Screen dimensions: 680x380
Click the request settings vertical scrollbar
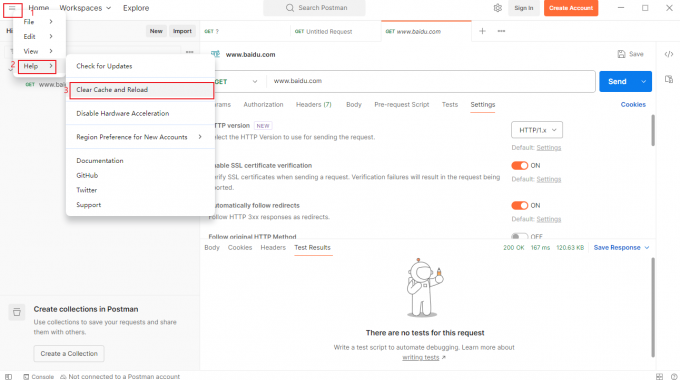[x=653, y=130]
